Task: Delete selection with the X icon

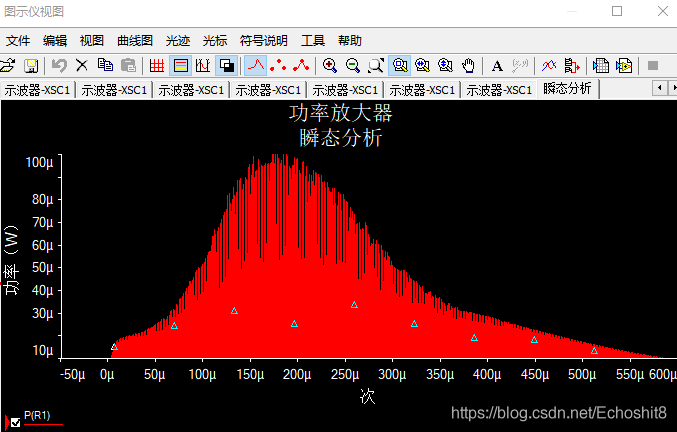Action: [x=82, y=66]
